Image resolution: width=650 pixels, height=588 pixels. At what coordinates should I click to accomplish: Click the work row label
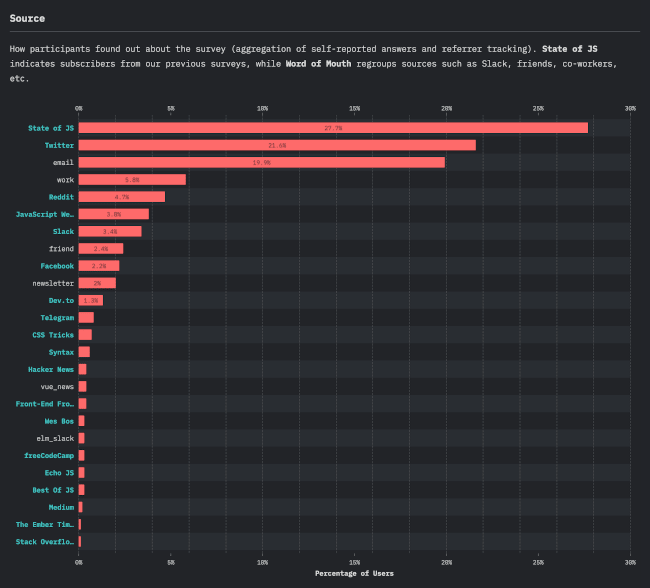65,180
